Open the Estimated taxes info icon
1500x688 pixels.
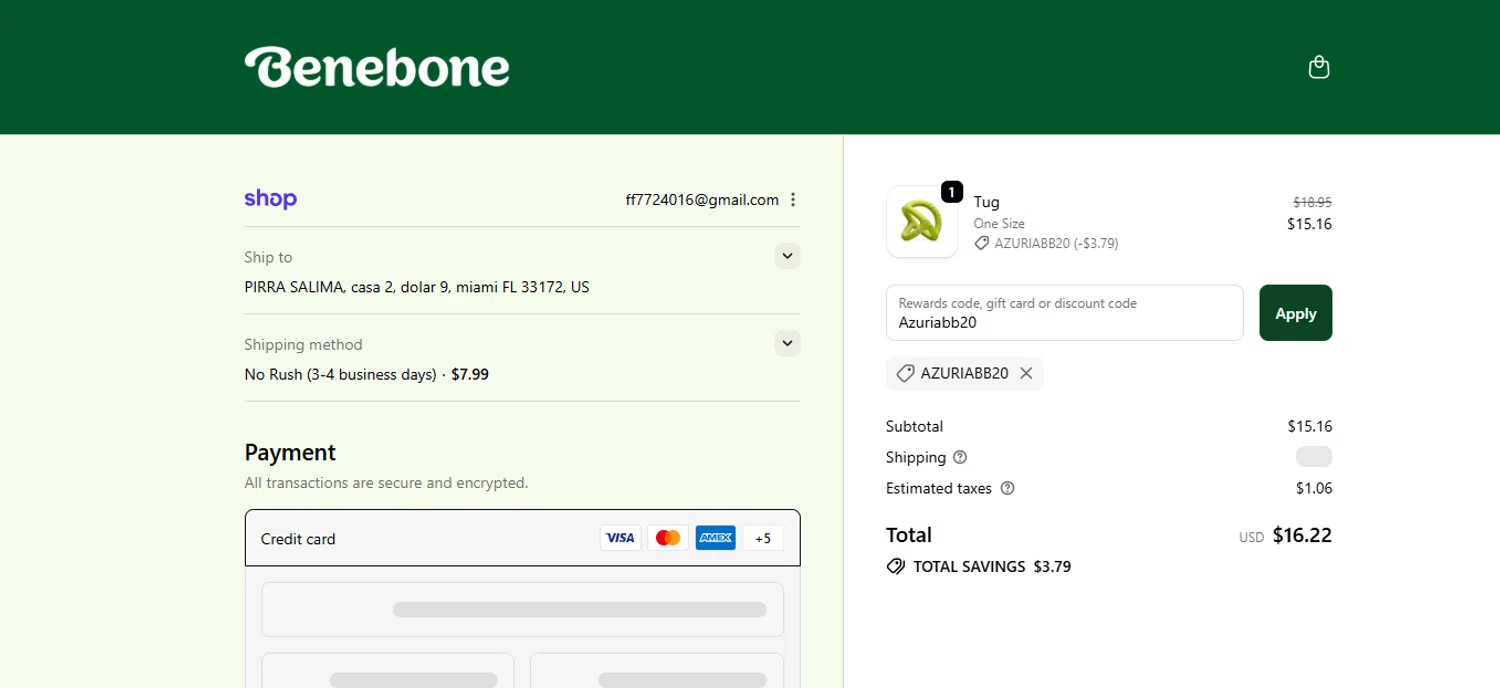click(1007, 488)
